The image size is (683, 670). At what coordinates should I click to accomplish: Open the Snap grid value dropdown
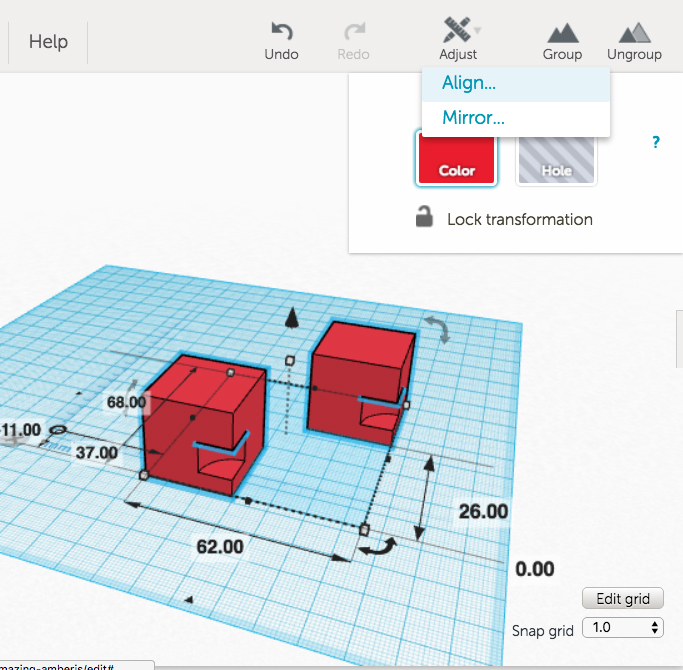622,628
